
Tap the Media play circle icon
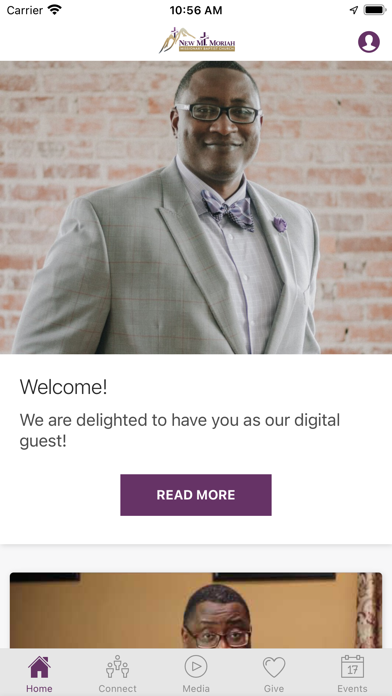(196, 666)
